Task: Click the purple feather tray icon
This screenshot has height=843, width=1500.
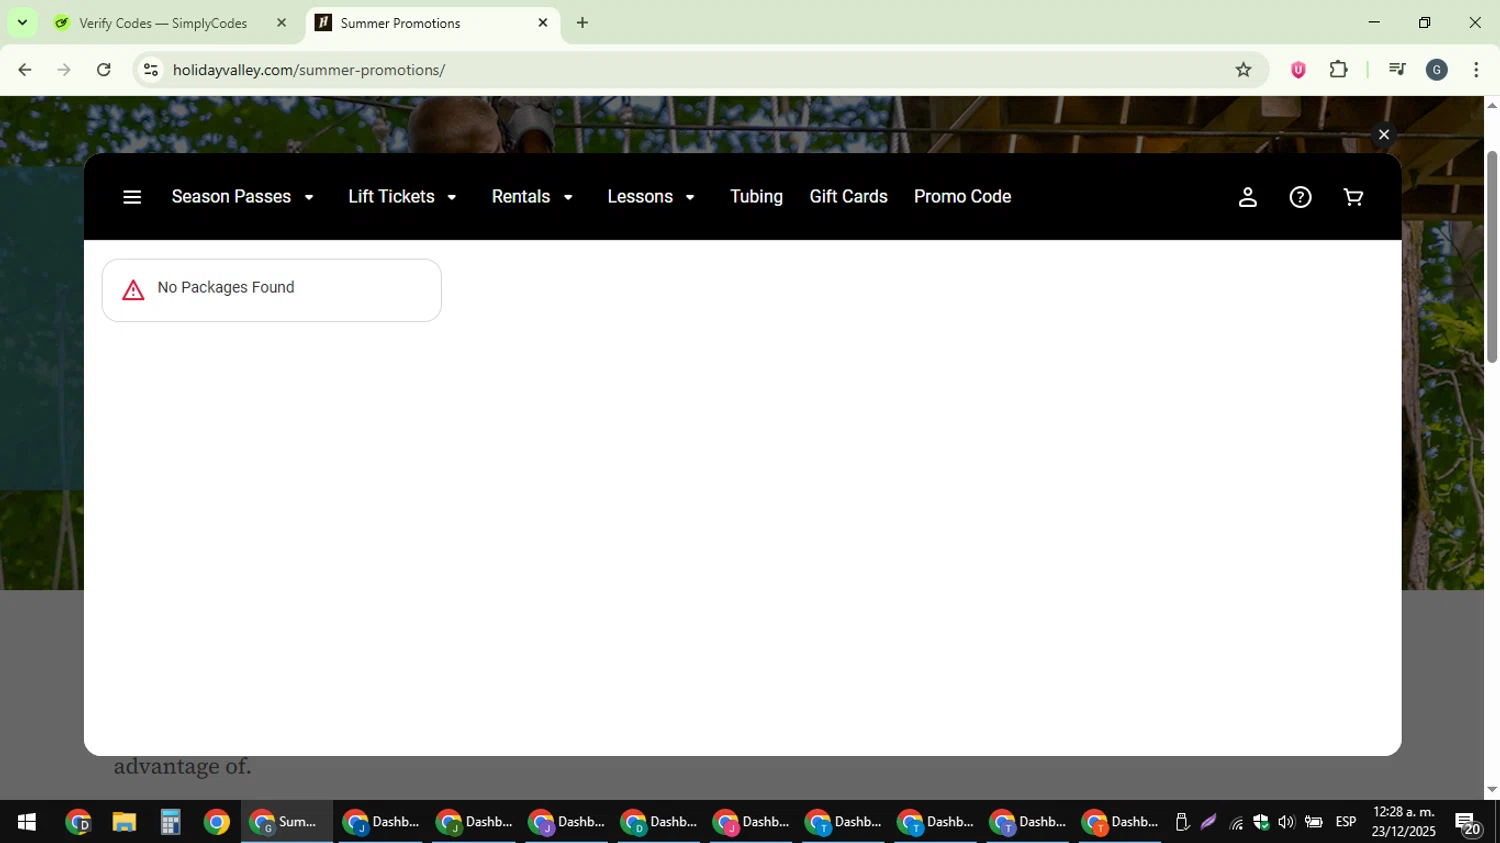Action: click(1209, 822)
